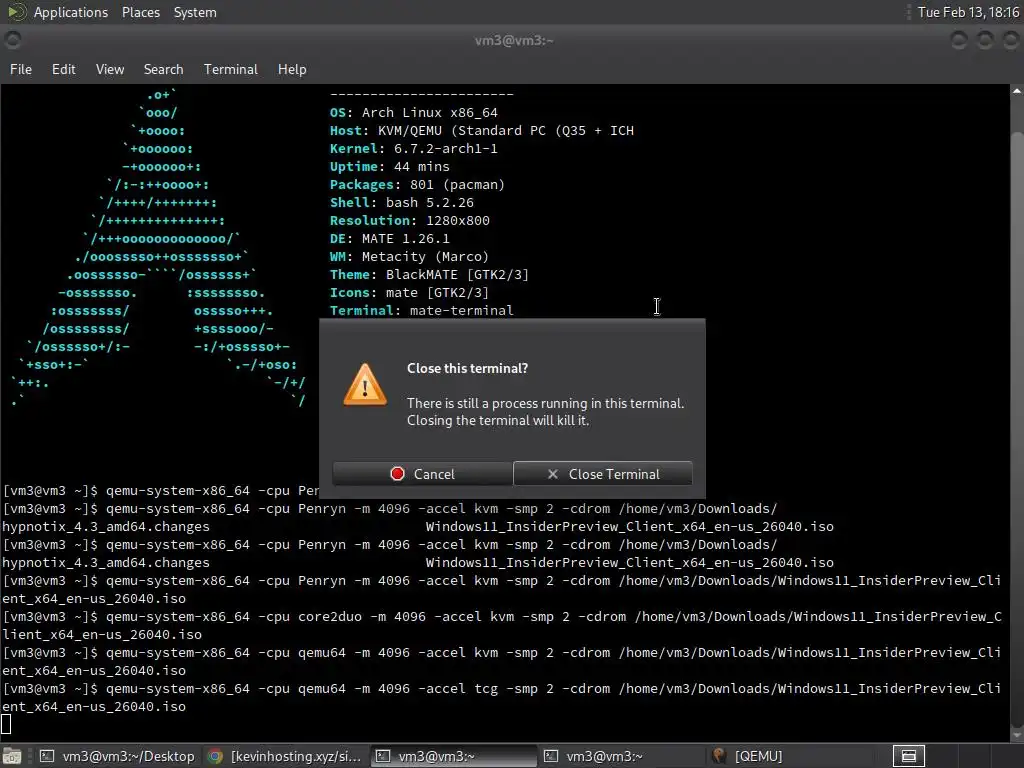Click the 'Shell: bash 5.2.26' line
The height and width of the screenshot is (768, 1024).
click(402, 202)
